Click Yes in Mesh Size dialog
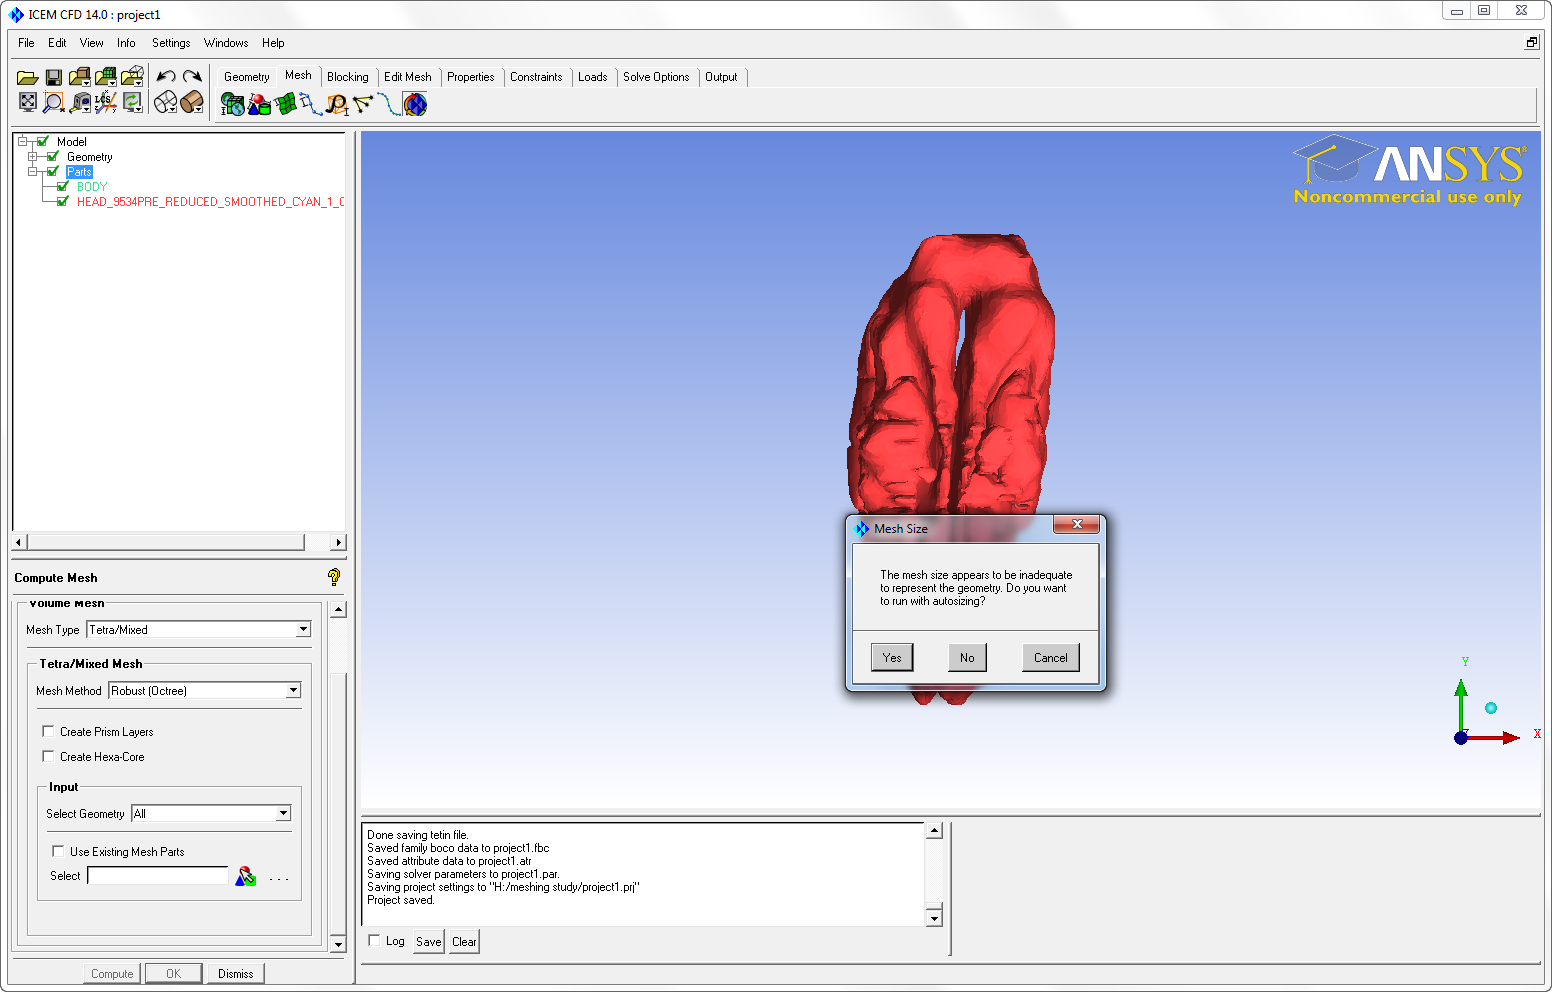 coord(892,657)
